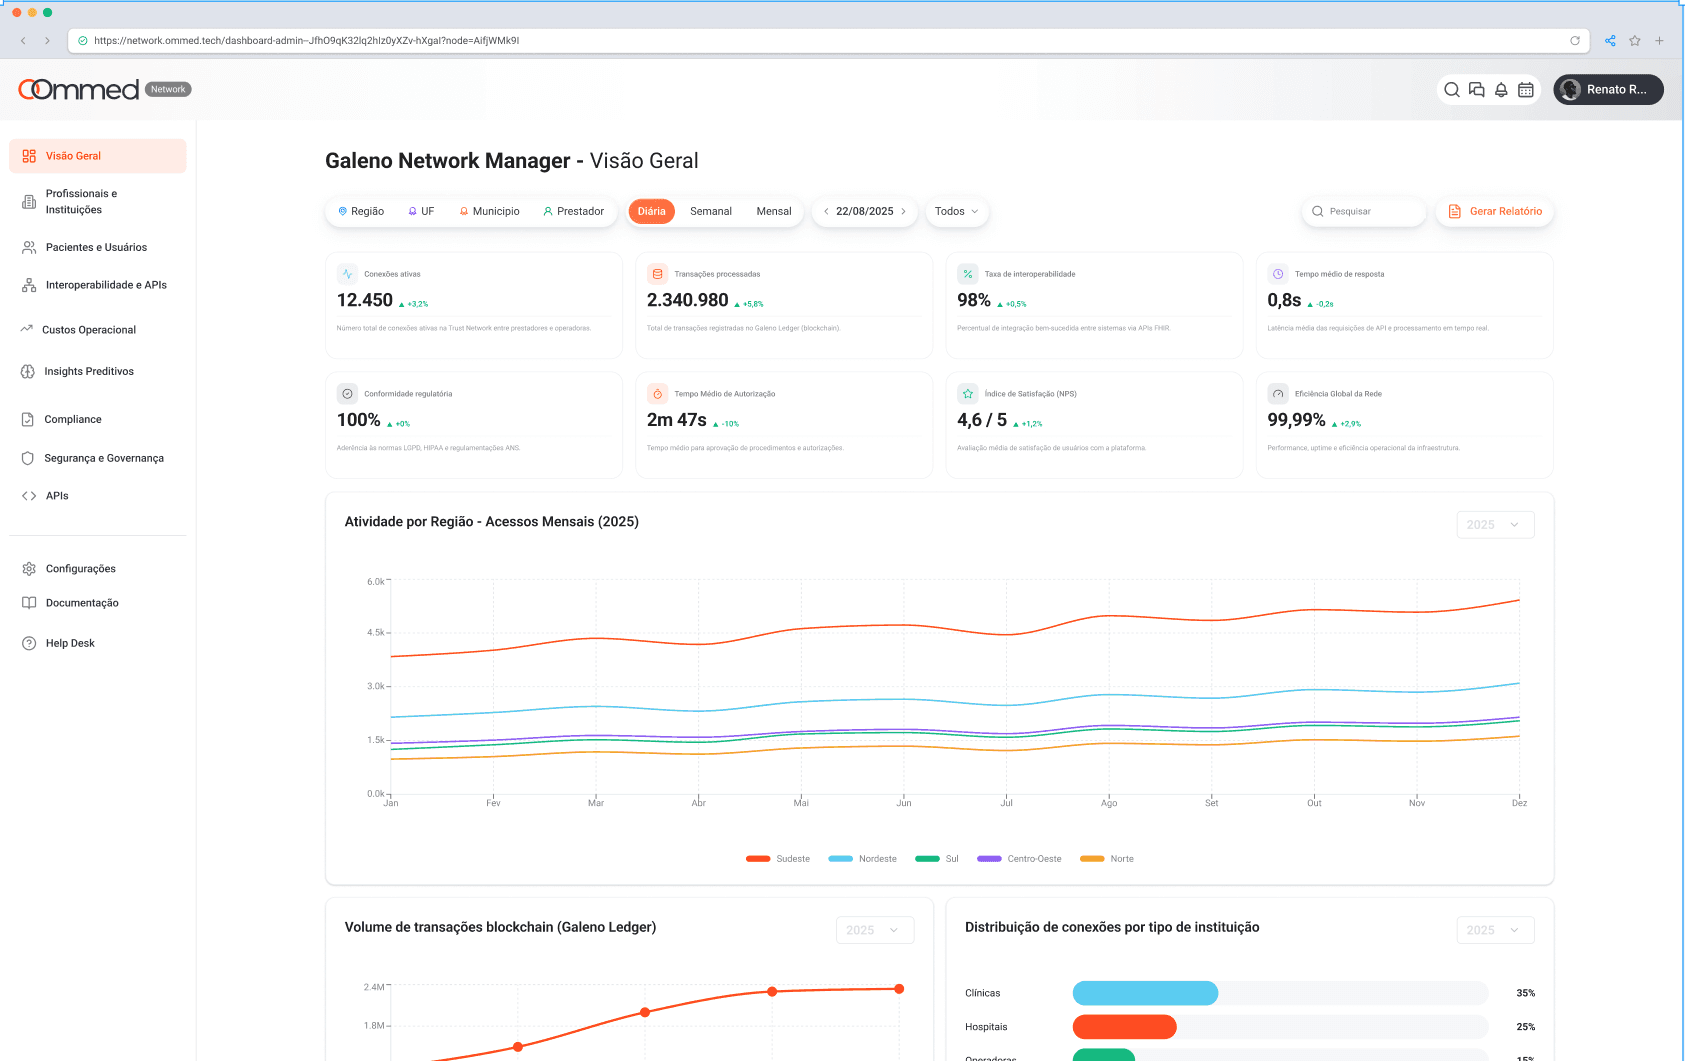Toggle the Norte series in the legend

pyautogui.click(x=1107, y=859)
